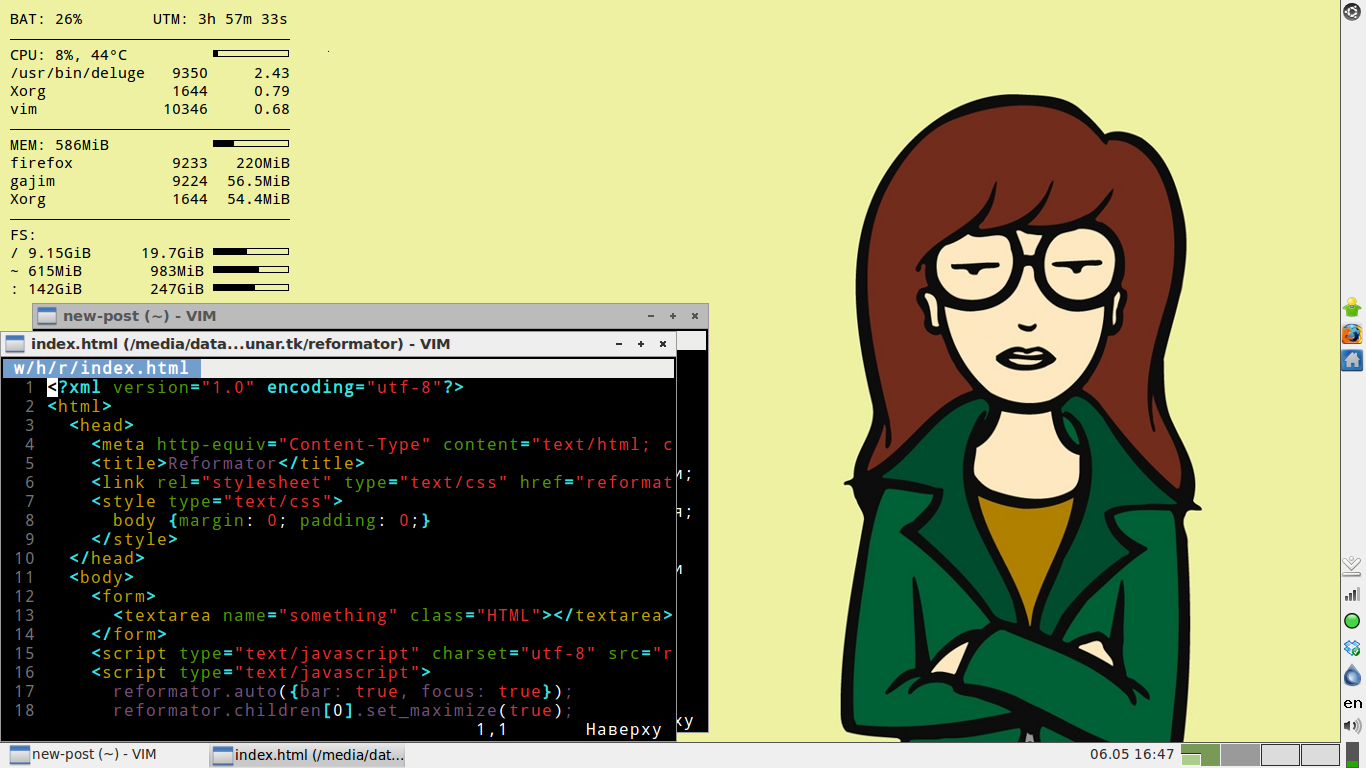
Task: Click the : 142GiB filesystem row
Action: [x=150, y=289]
